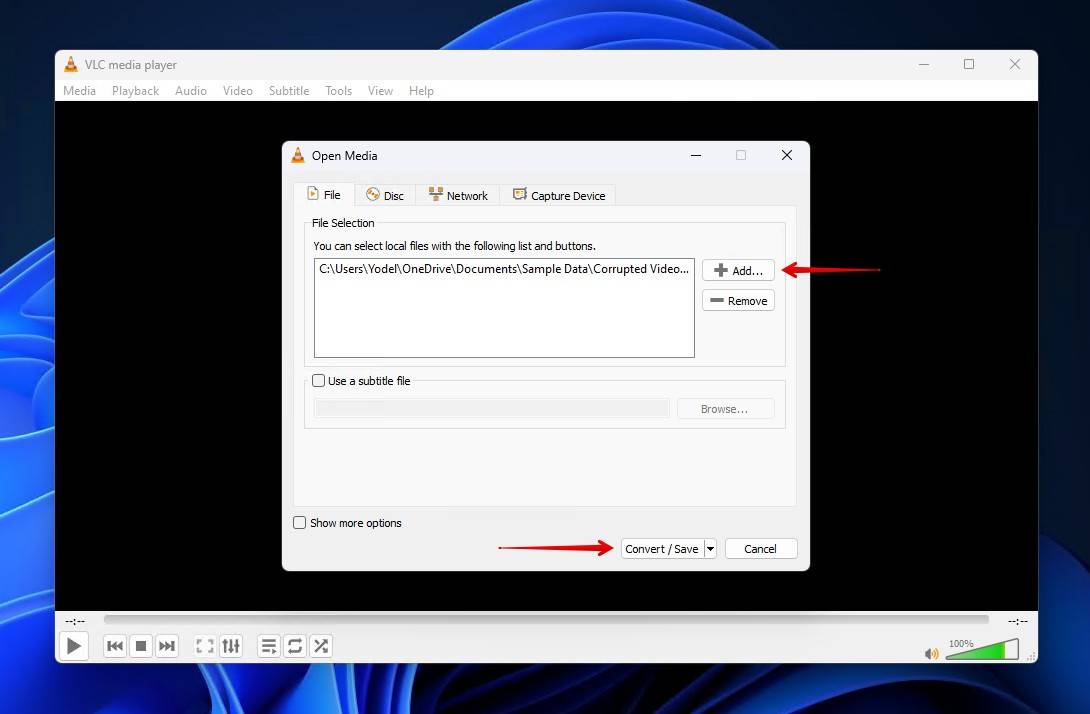
Task: Click the remaining time label
Action: 1018,621
